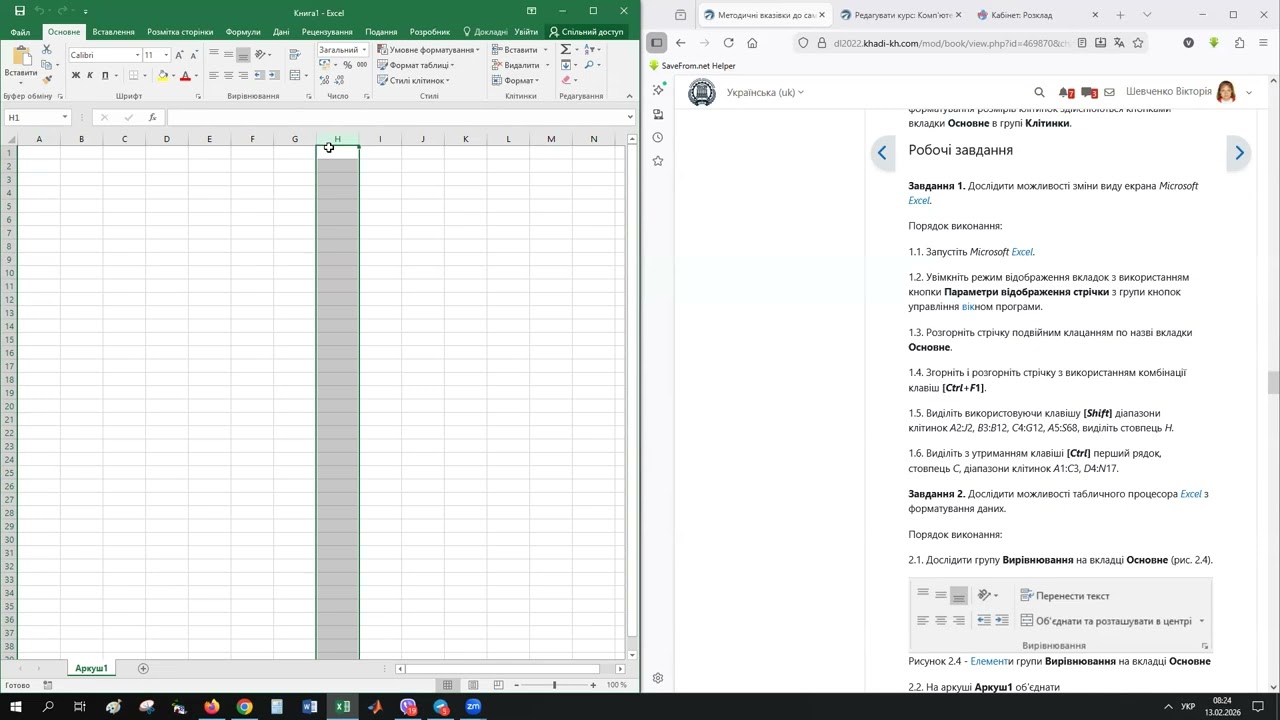The height and width of the screenshot is (720, 1280).
Task: Switch to the Дані ribbon tab
Action: point(281,32)
